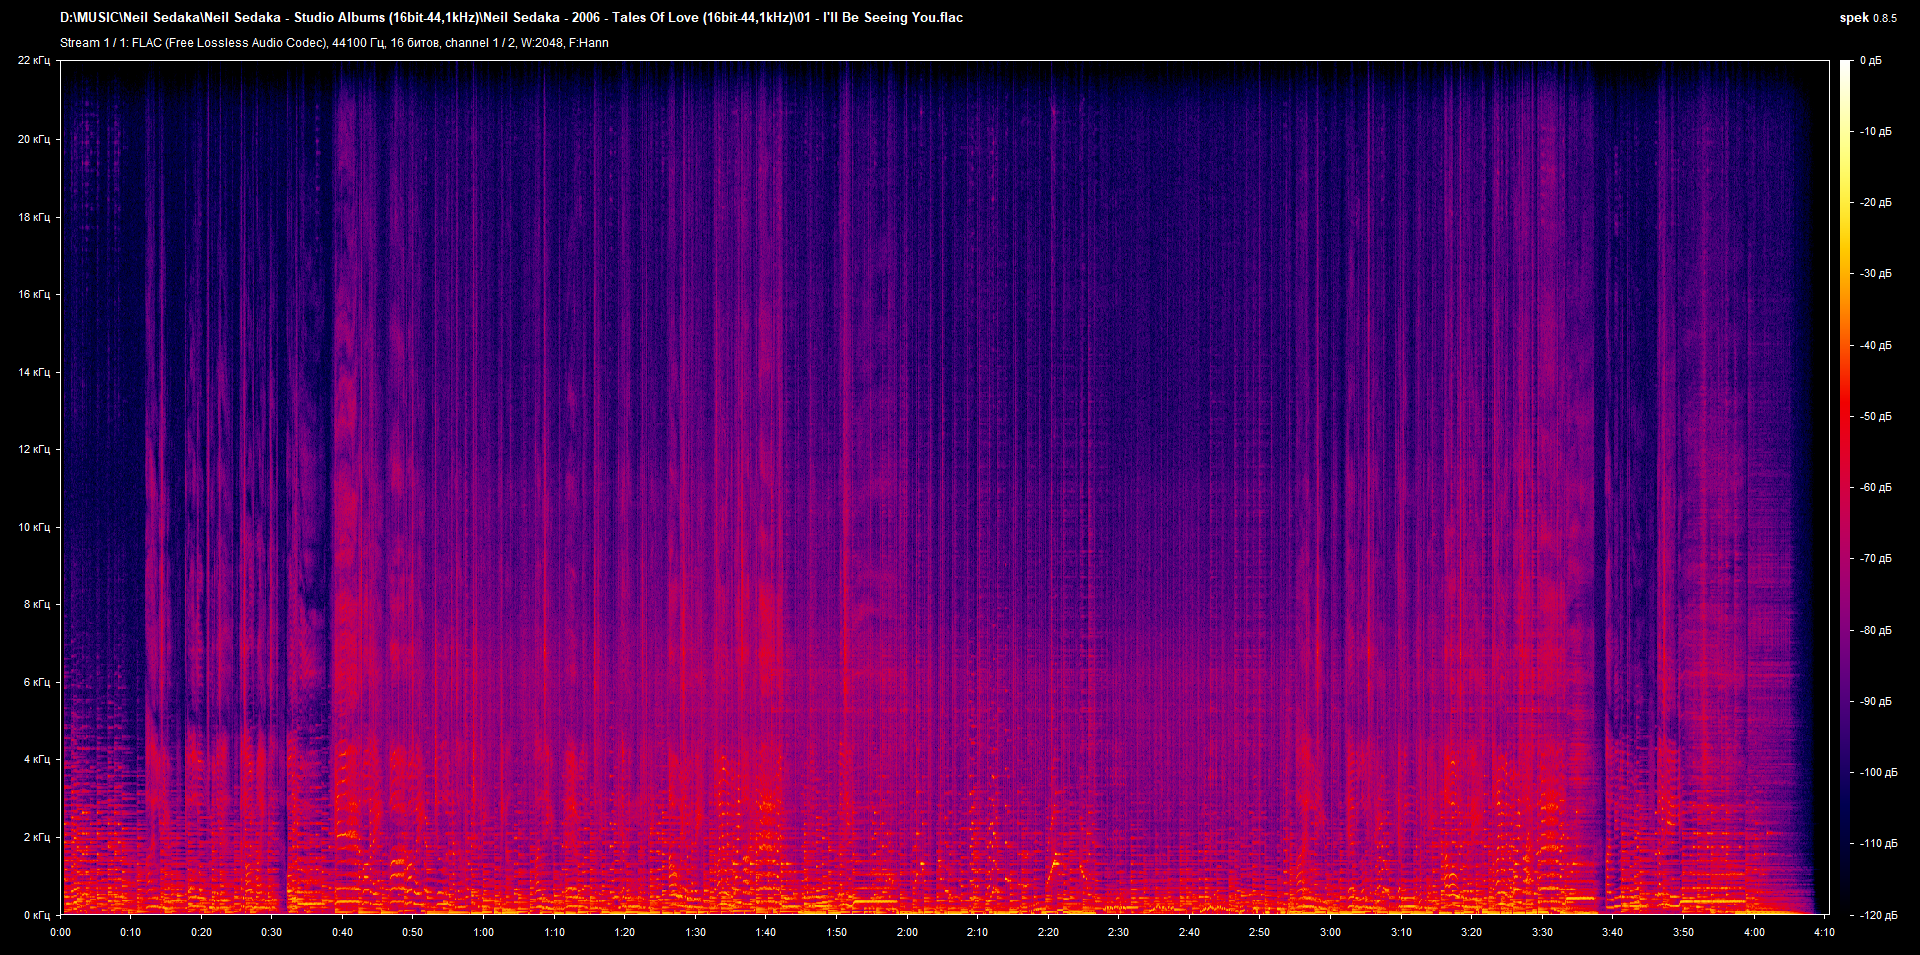Screen dimensions: 1920x955
Task: Click the -90 дБ level scale label
Action: [1876, 701]
